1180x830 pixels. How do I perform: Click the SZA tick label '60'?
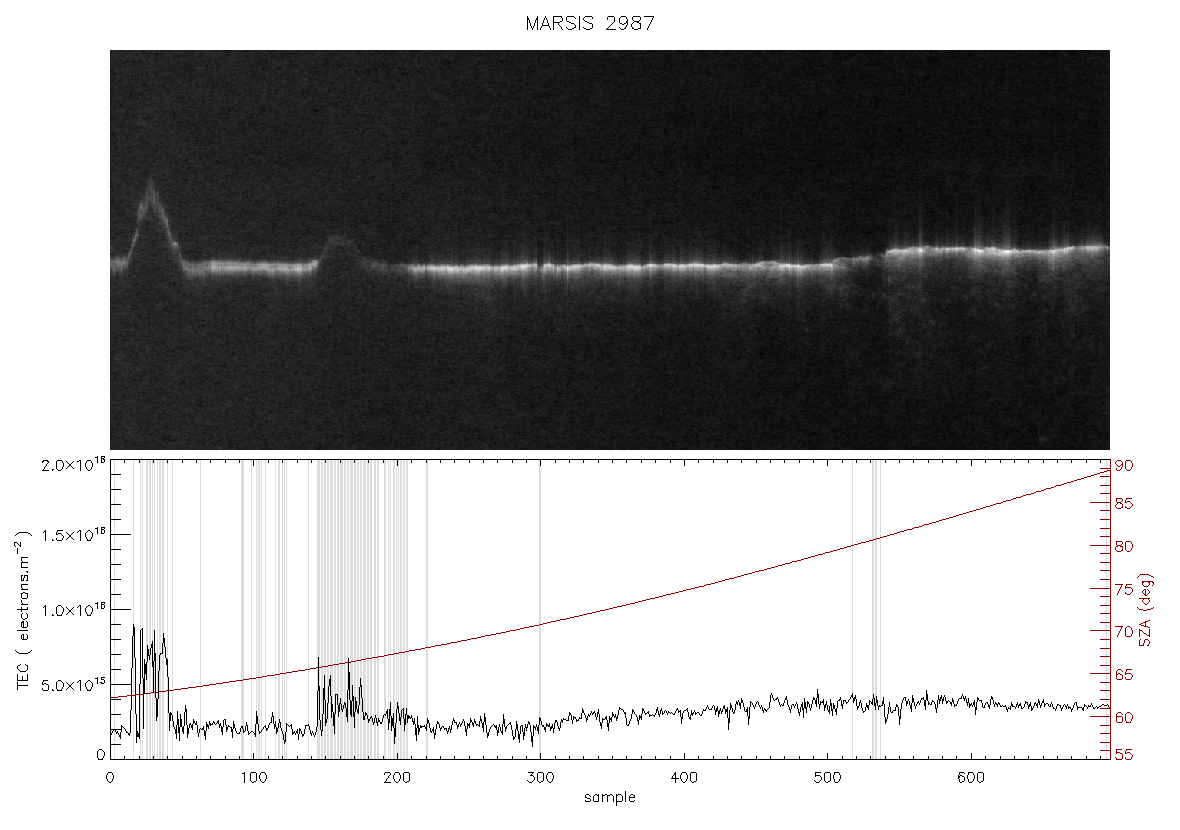pos(1124,718)
